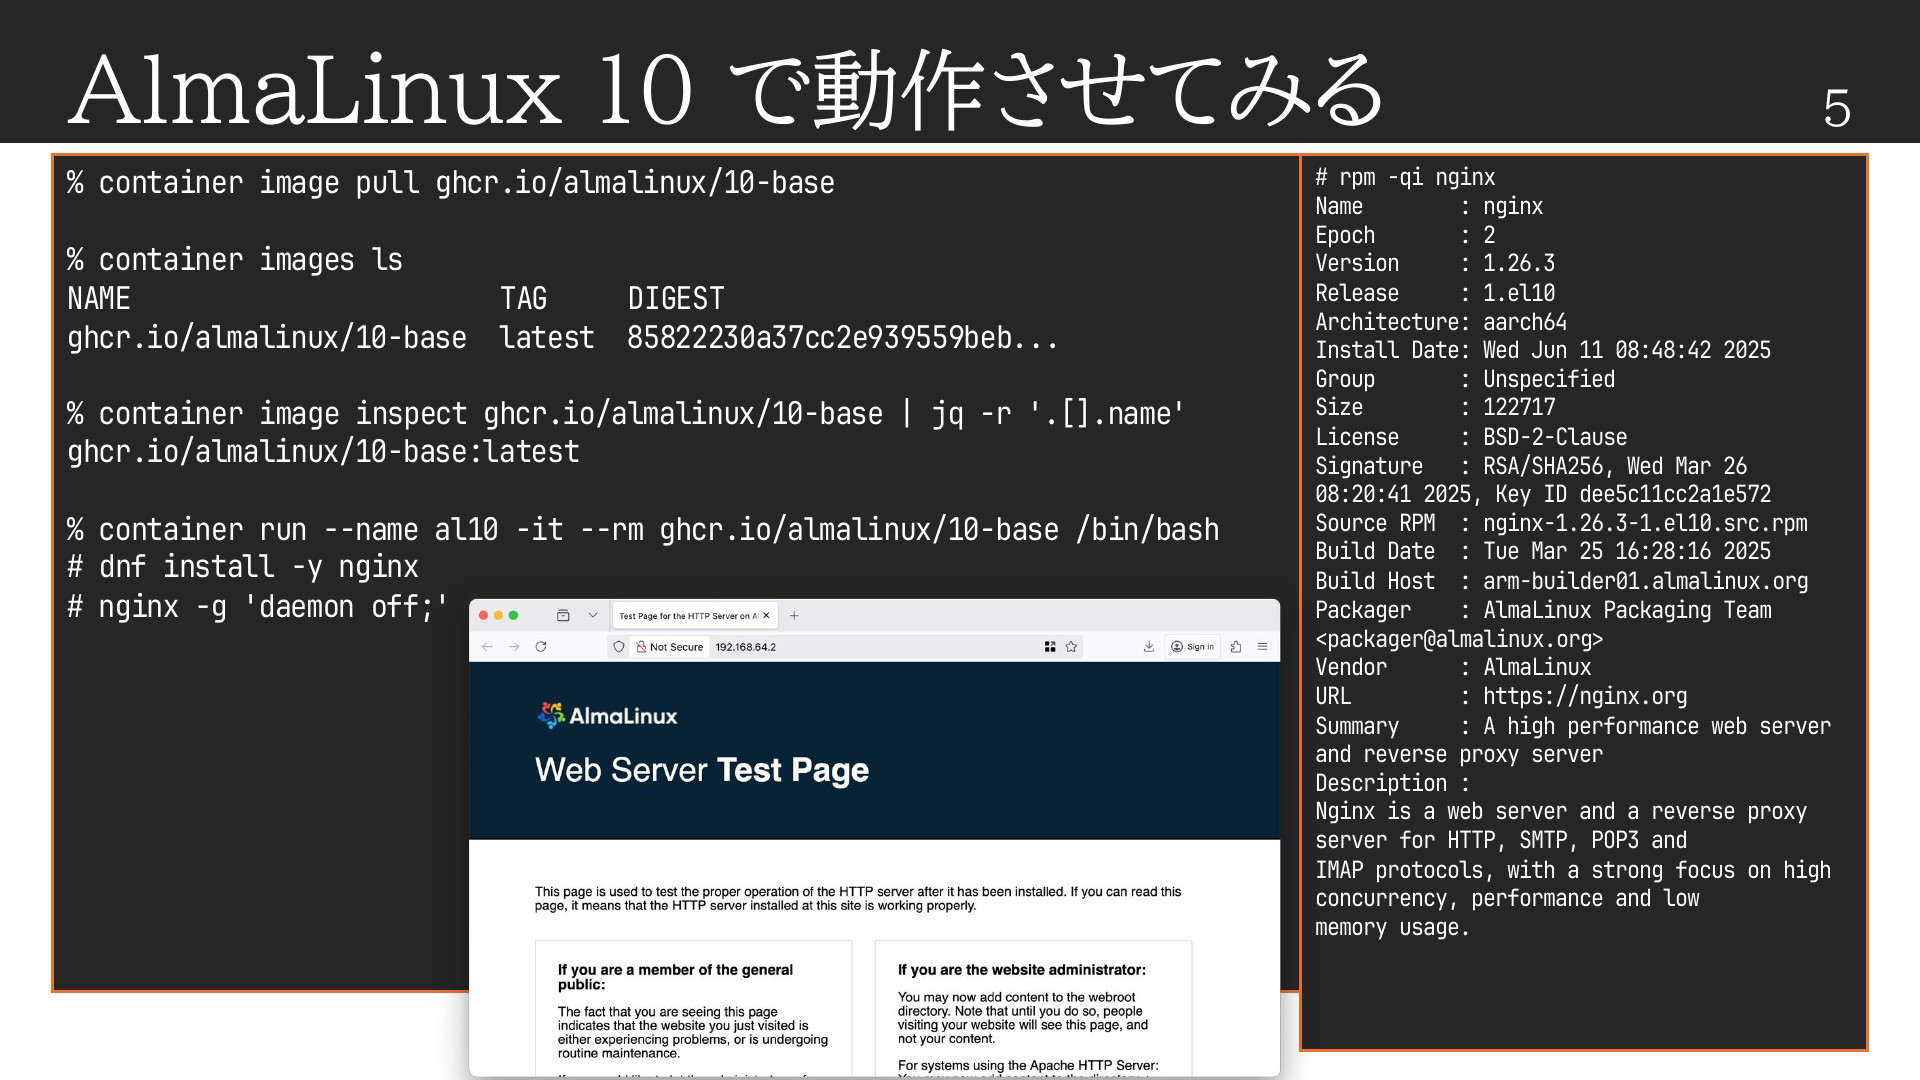The image size is (1920, 1080).
Task: Click the browser back arrow
Action: tap(487, 647)
